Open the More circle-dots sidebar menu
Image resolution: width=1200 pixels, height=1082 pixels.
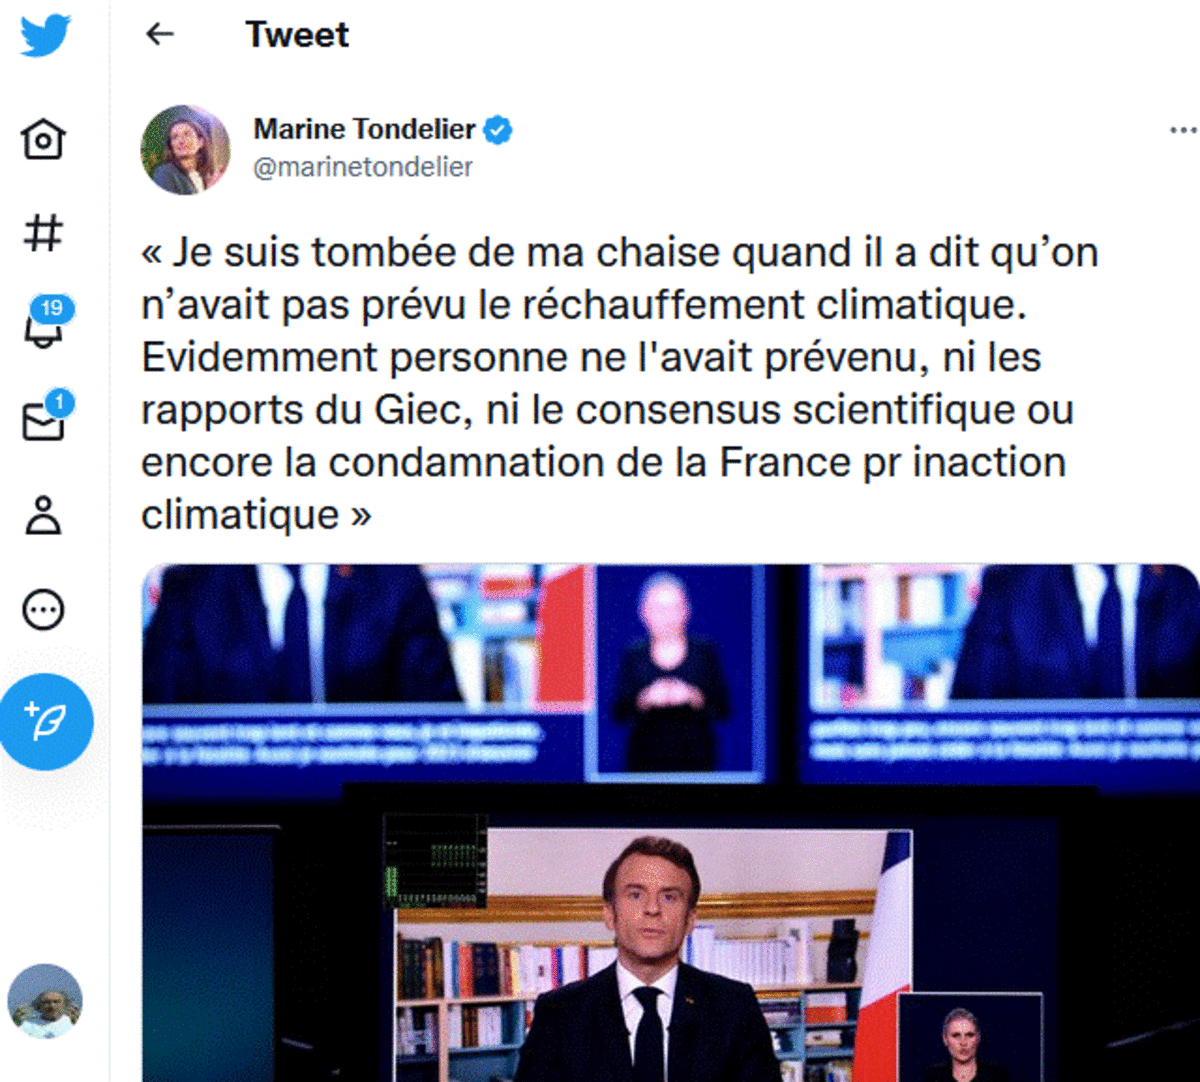[43, 610]
